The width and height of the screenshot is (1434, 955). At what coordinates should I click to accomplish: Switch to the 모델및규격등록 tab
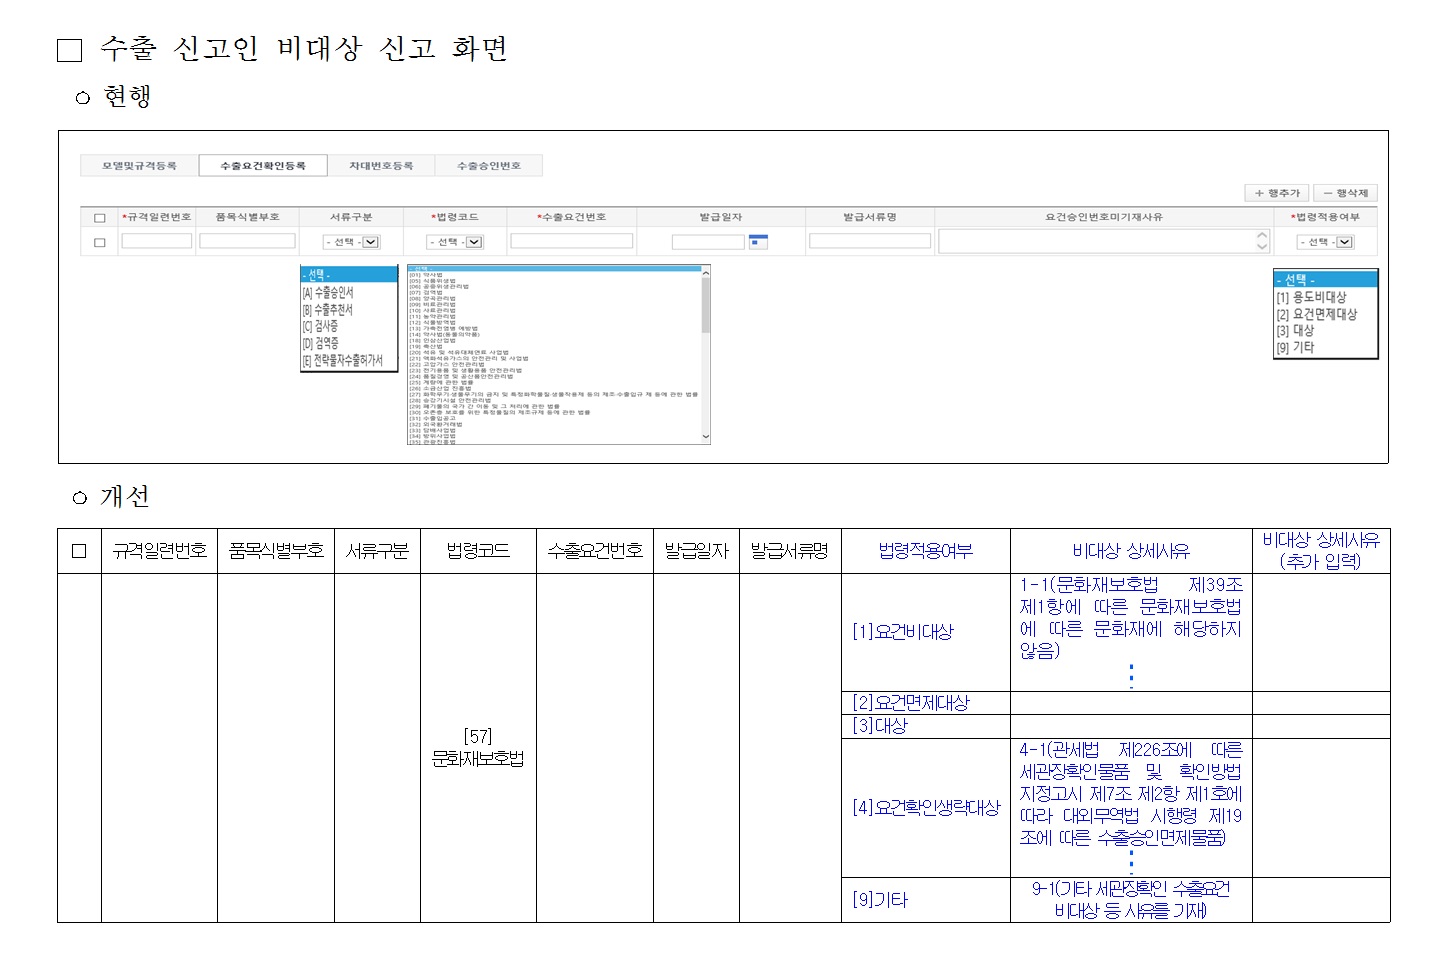pos(139,166)
